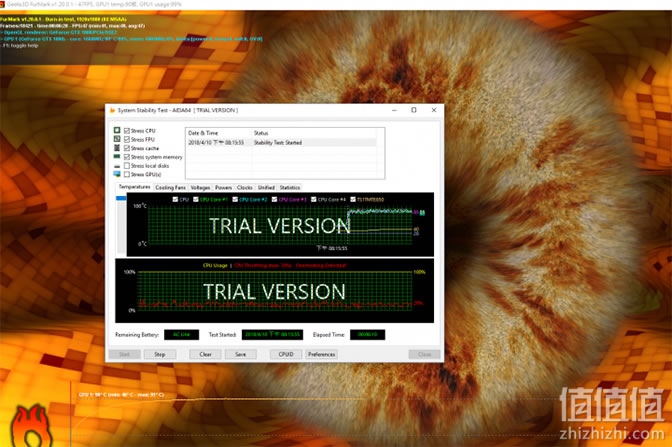672x447 pixels.
Task: Toggle the CPU Core #2 graph checkbox
Action: click(235, 199)
